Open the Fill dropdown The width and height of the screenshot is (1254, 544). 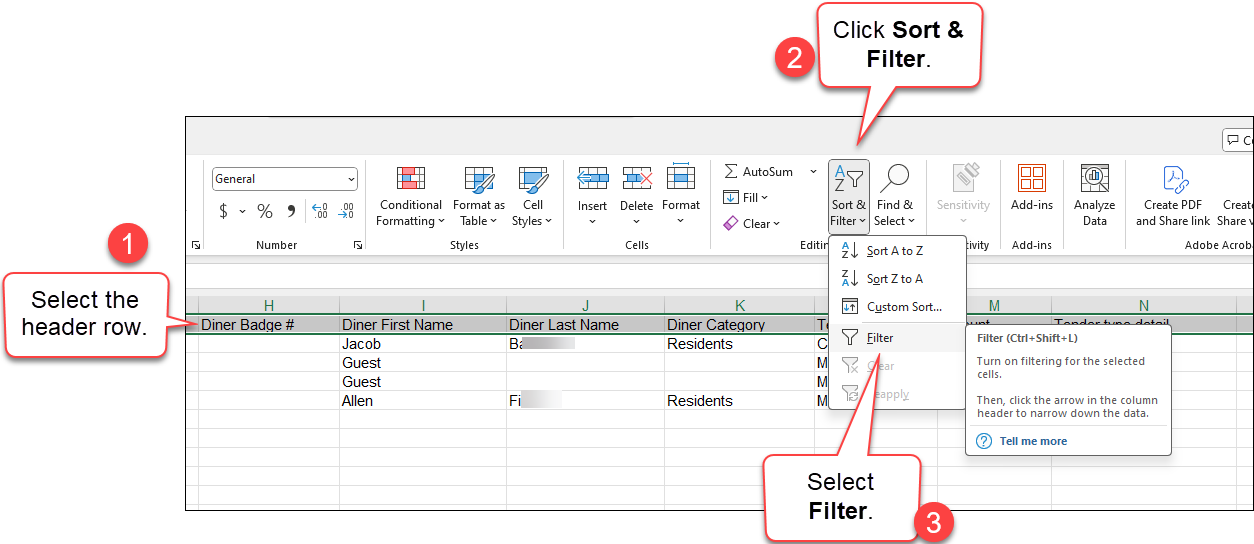[x=745, y=198]
